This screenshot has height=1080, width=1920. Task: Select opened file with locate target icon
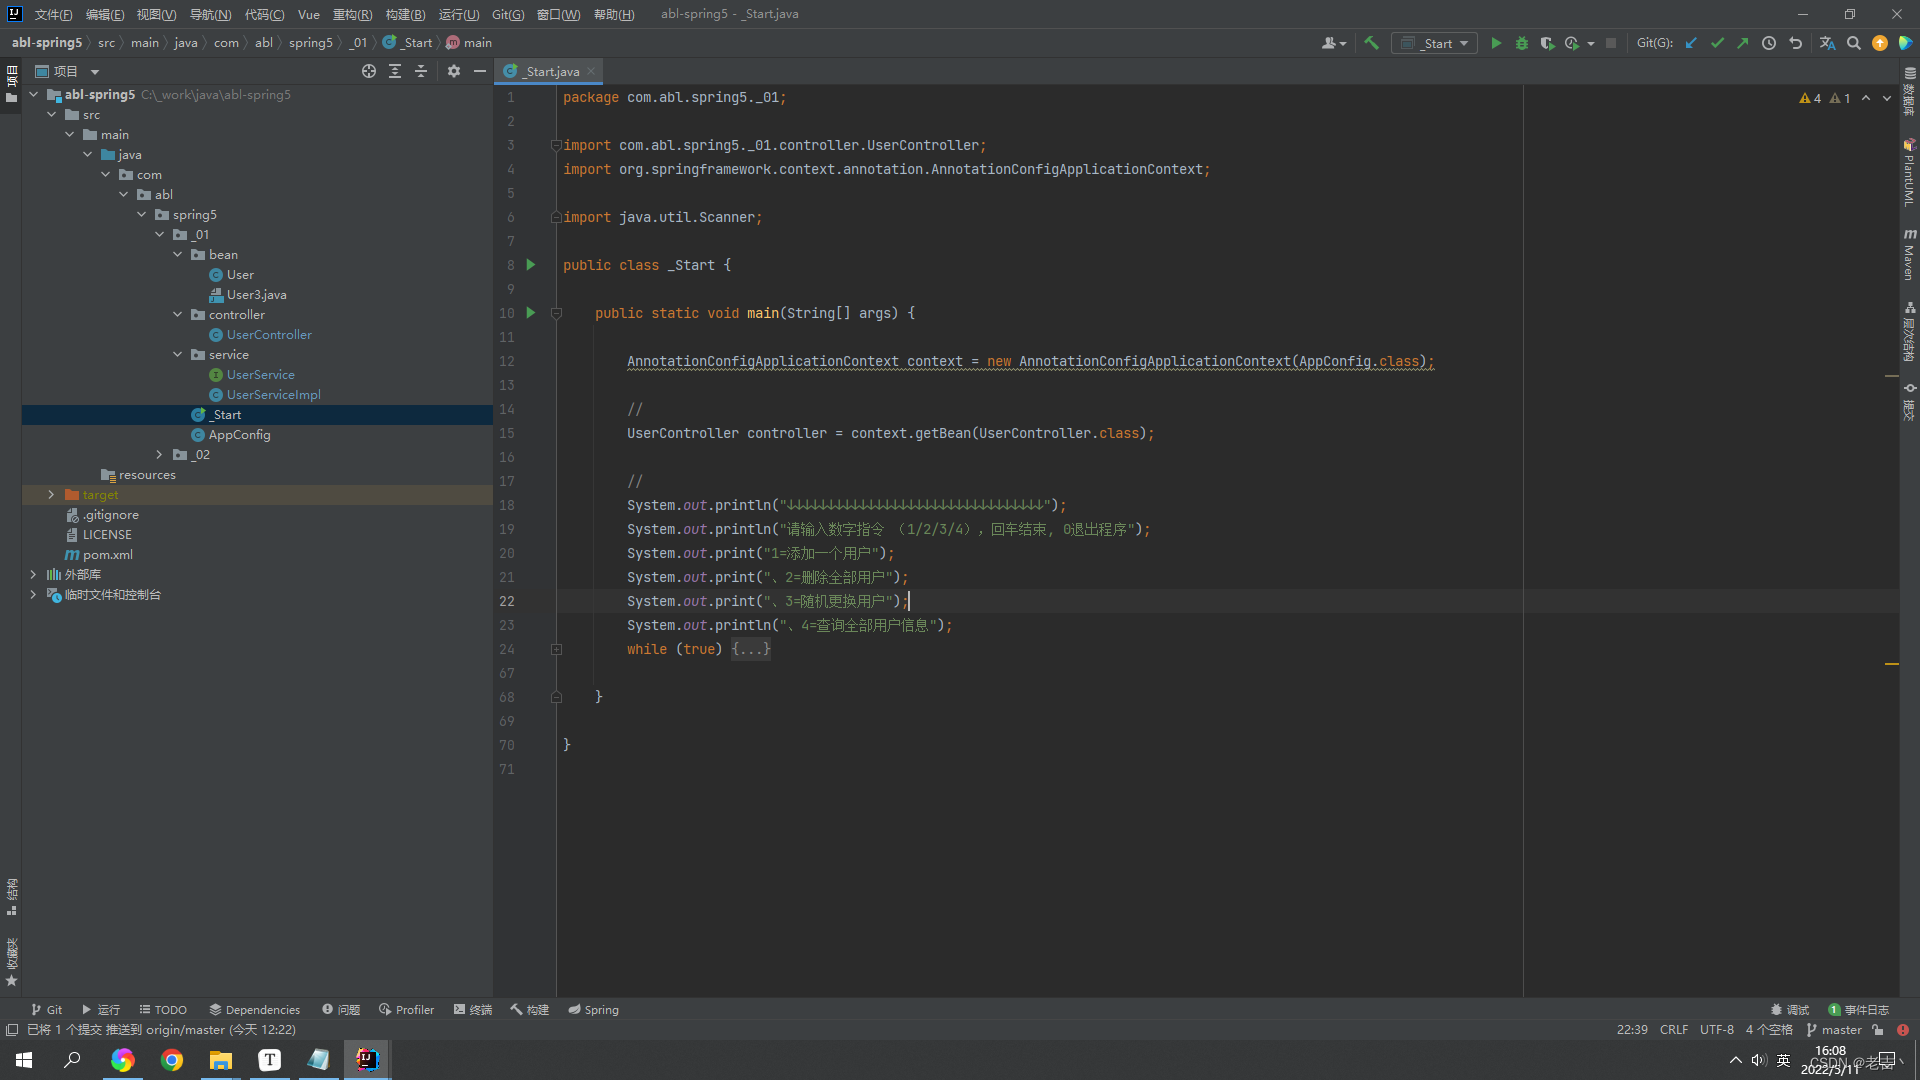pos(369,71)
